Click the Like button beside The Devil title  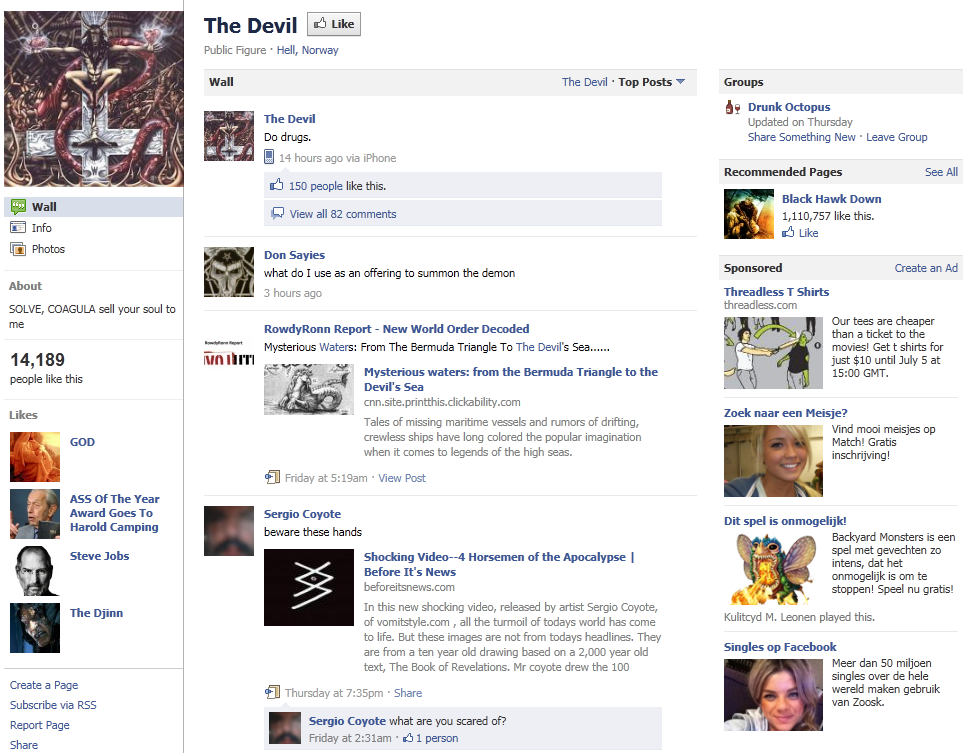pos(334,24)
